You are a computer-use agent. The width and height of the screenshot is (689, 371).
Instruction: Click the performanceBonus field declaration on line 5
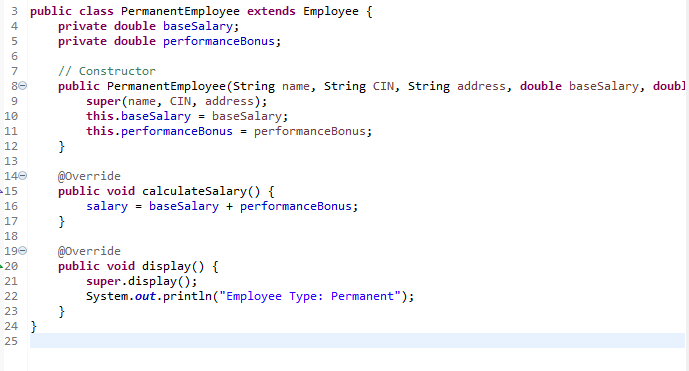point(219,41)
